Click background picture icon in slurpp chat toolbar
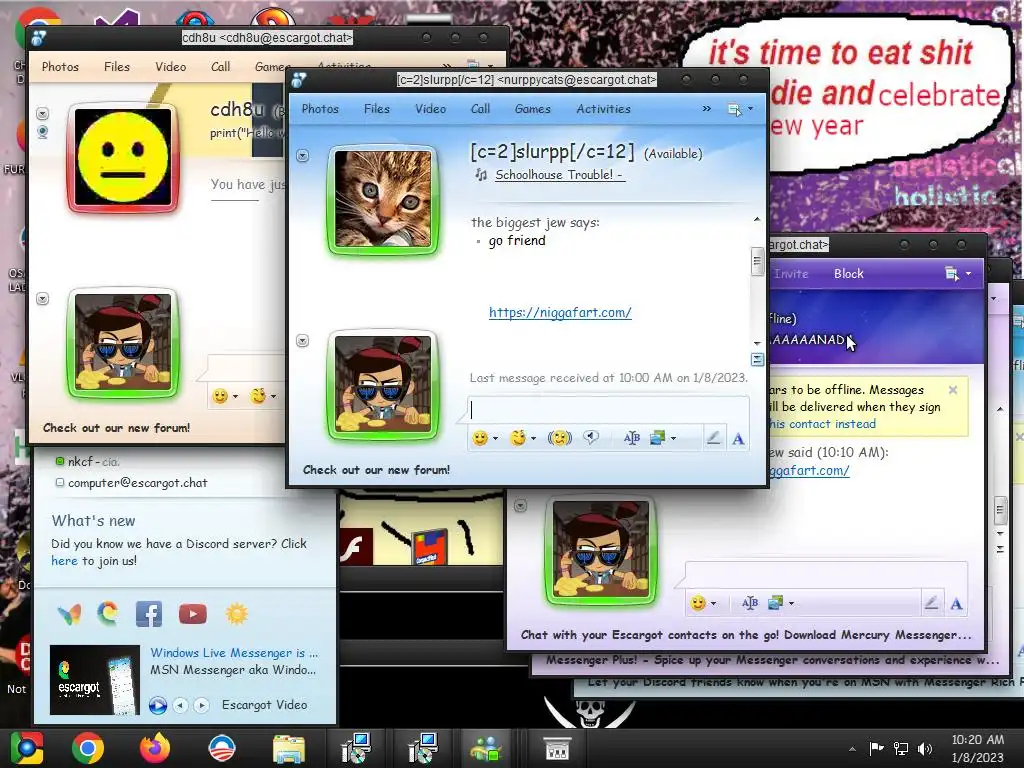1024x768 pixels. pyautogui.click(x=657, y=438)
